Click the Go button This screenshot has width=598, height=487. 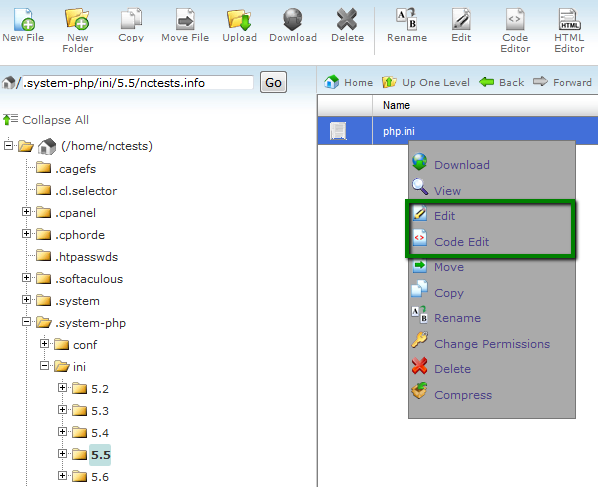273,82
